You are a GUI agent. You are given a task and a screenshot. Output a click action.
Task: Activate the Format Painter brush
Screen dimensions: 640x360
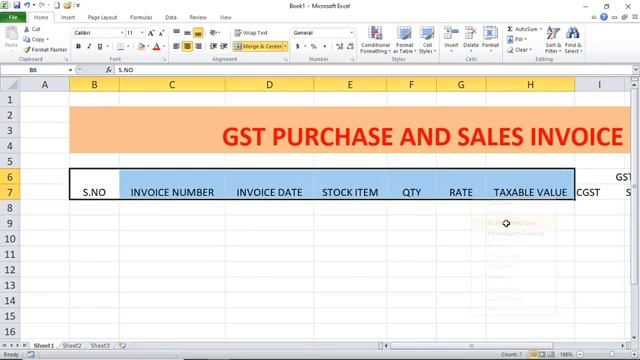(x=27, y=50)
